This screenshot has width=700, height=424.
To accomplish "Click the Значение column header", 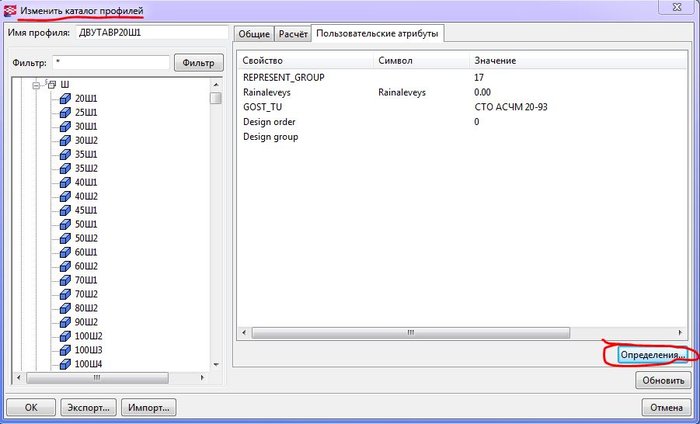I will point(578,61).
